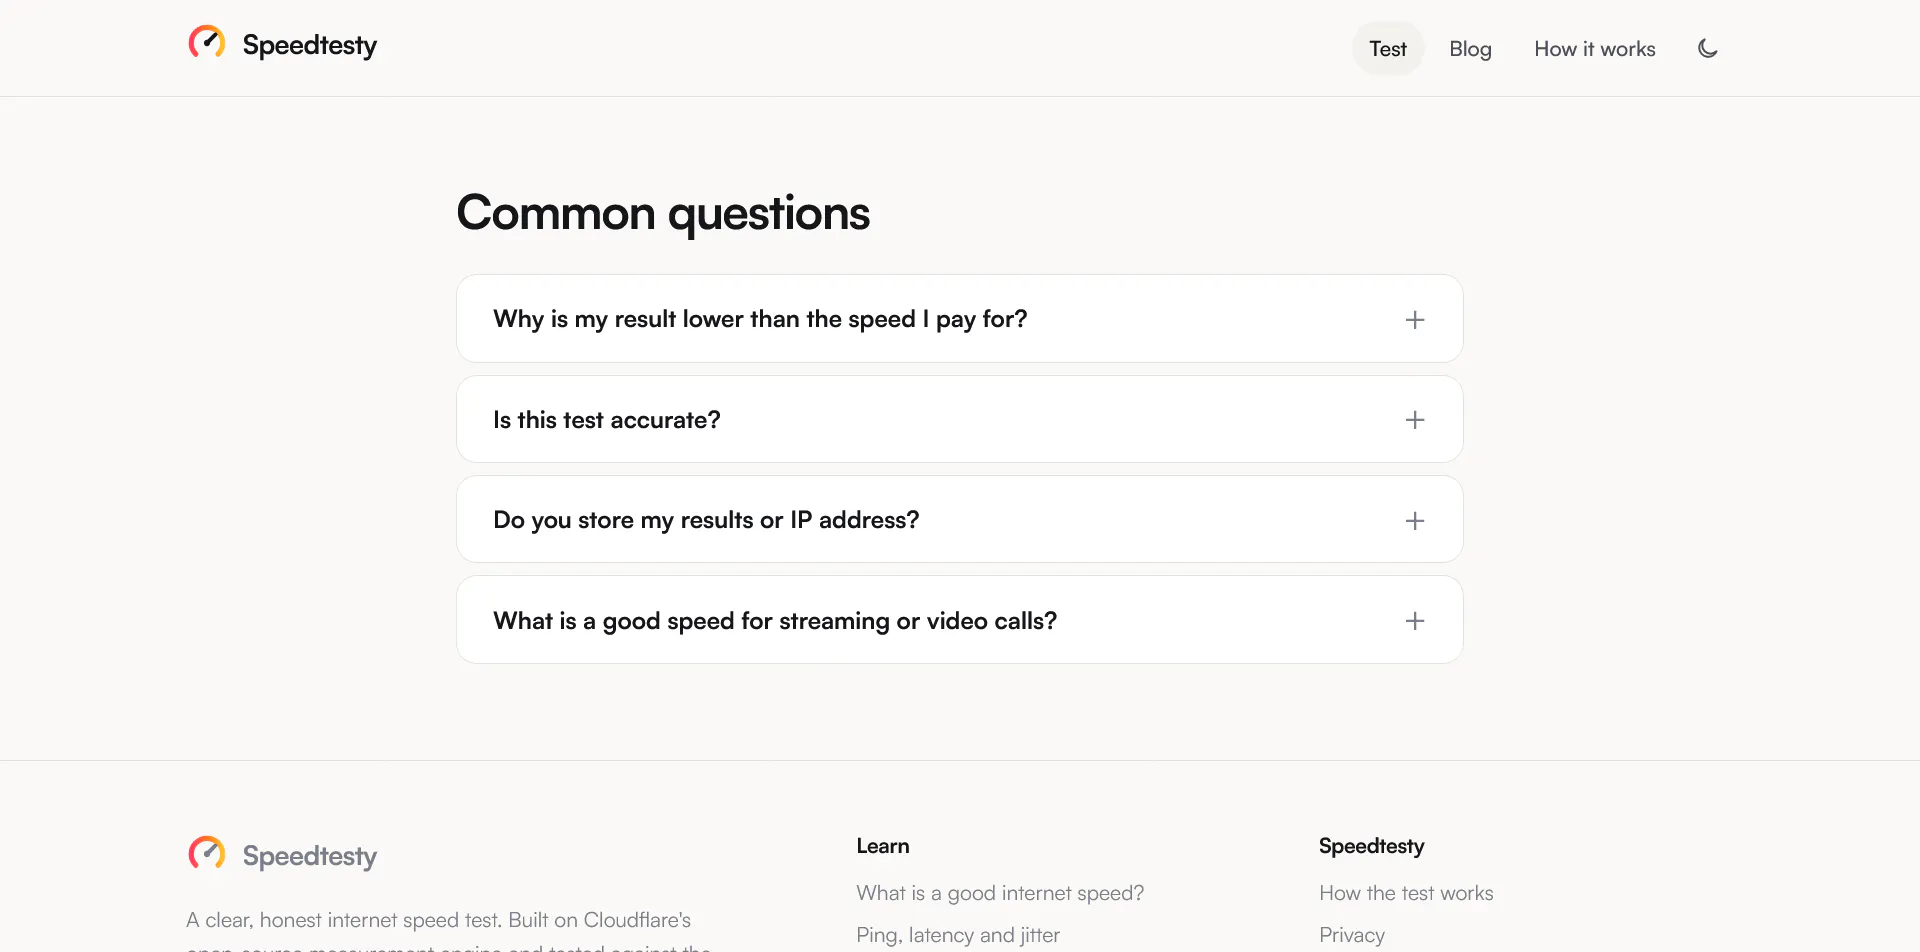Click plus icon beside 'Is this test accurate?'
This screenshot has height=952, width=1920.
click(x=1415, y=420)
